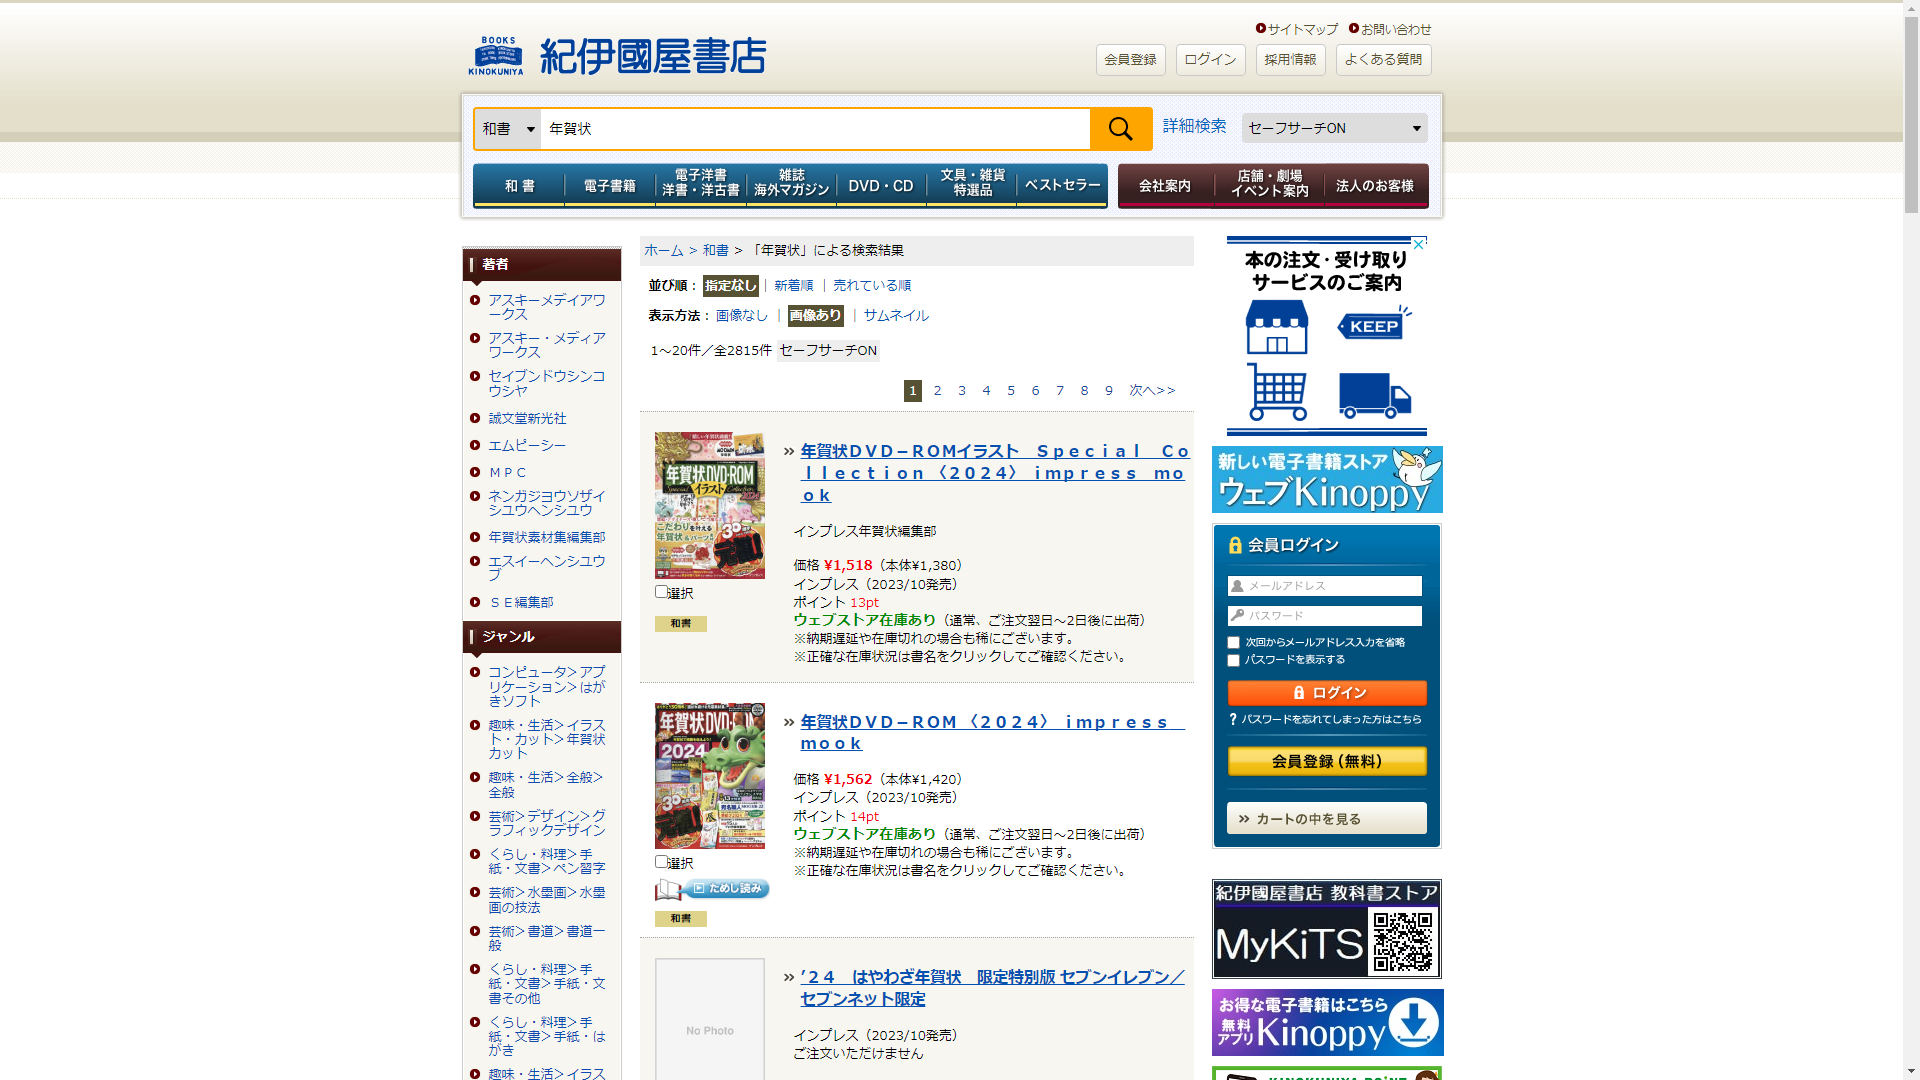Click the メールアドレス input field

coord(1326,586)
